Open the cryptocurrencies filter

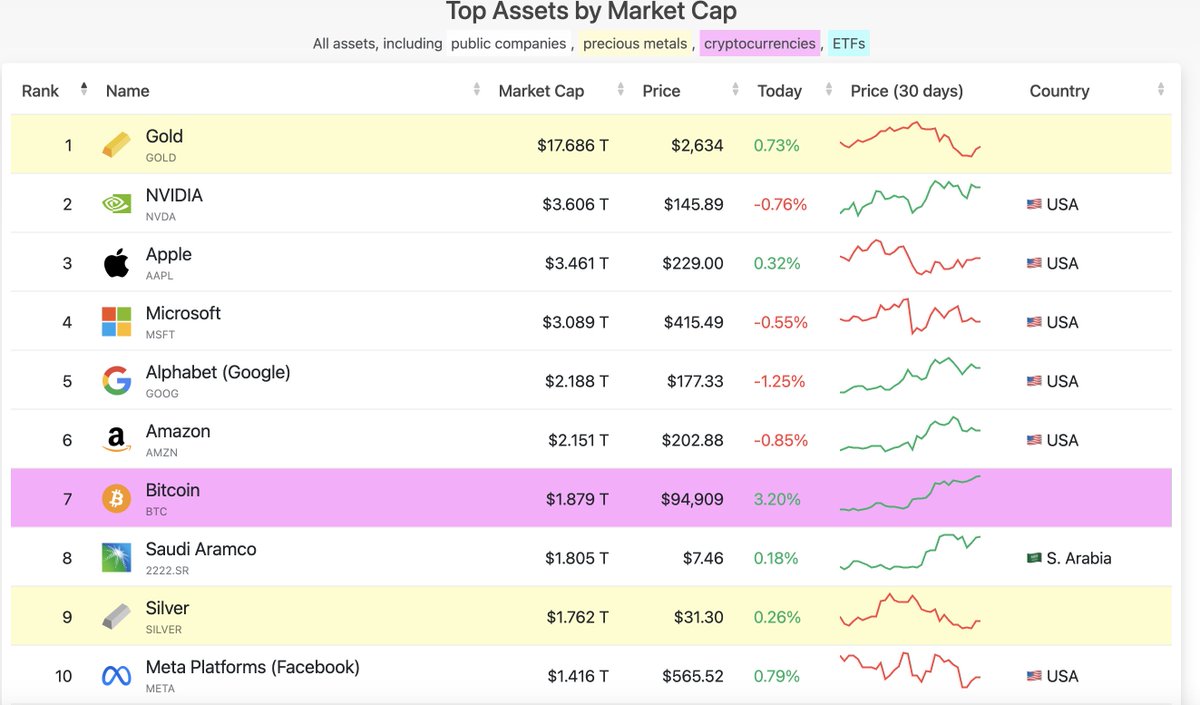click(x=761, y=43)
